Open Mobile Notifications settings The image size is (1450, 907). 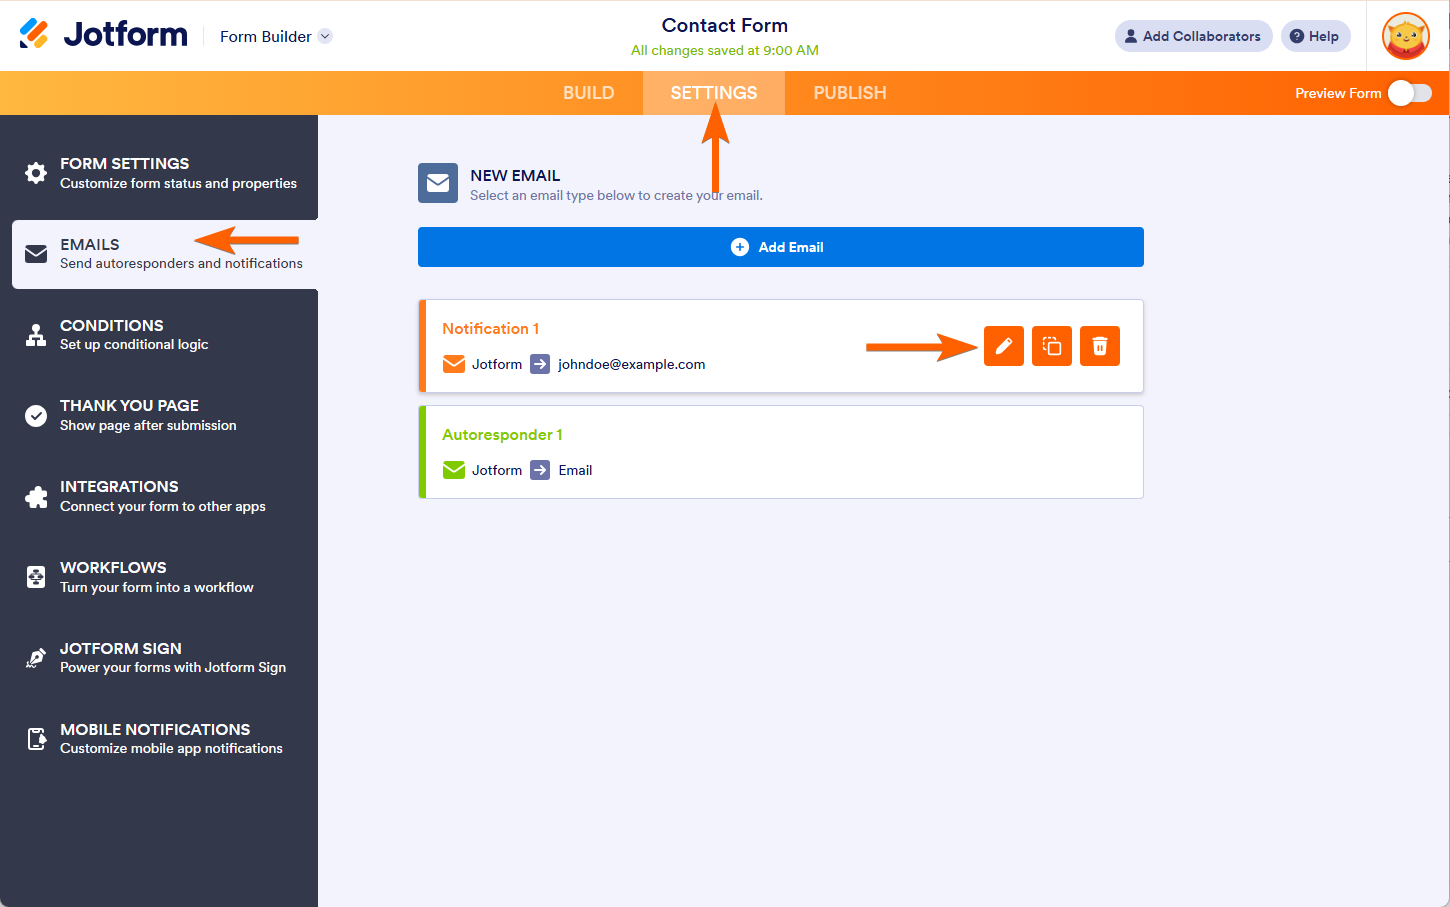(159, 739)
